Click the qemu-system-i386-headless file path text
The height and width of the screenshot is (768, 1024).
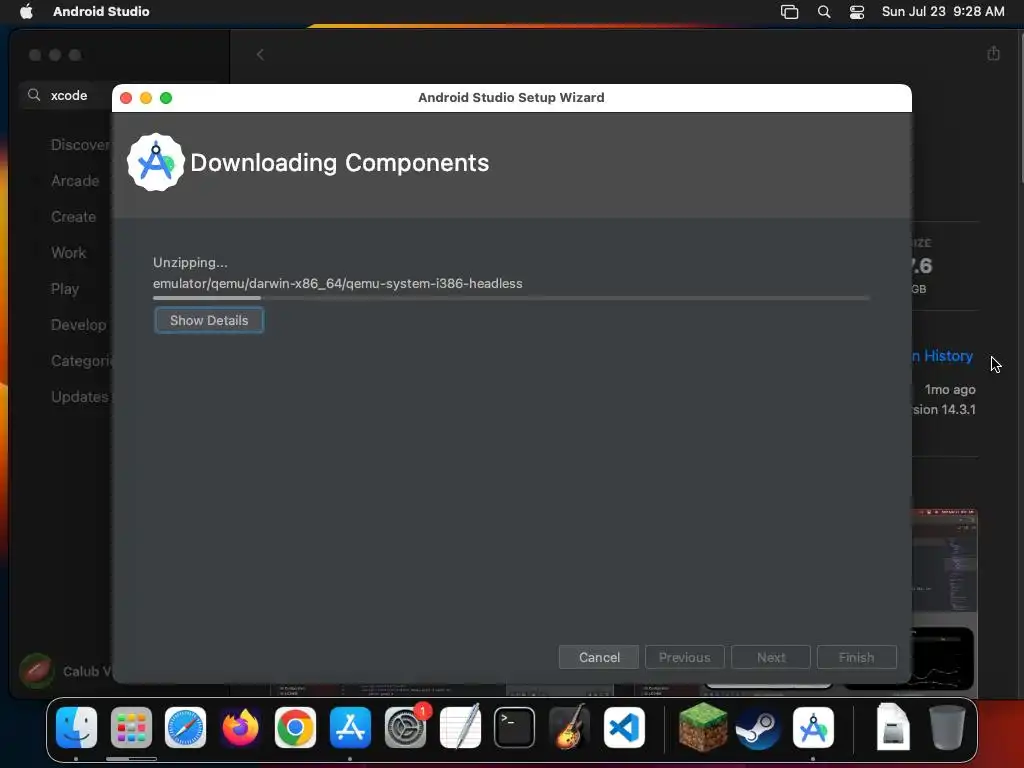(338, 283)
